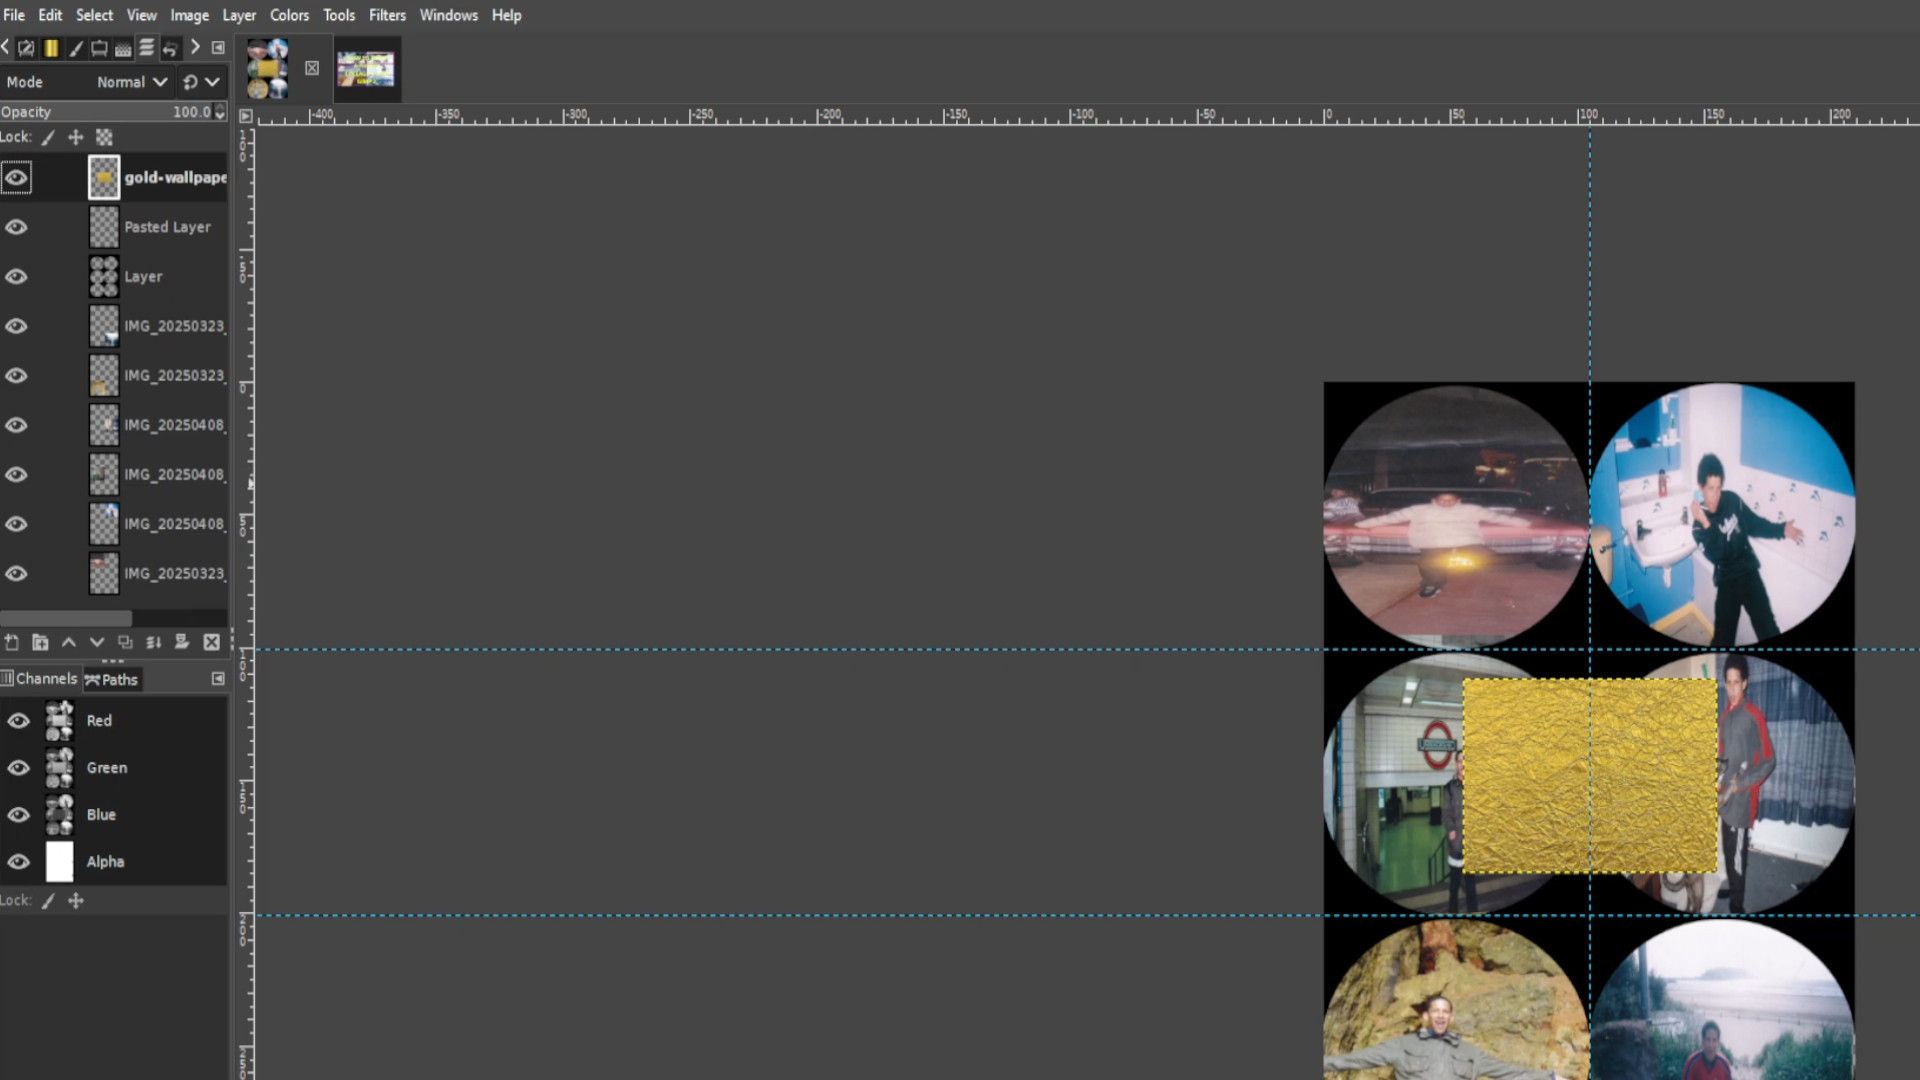The height and width of the screenshot is (1080, 1920).
Task: Open the image menu button at ruler corner
Action: [245, 116]
